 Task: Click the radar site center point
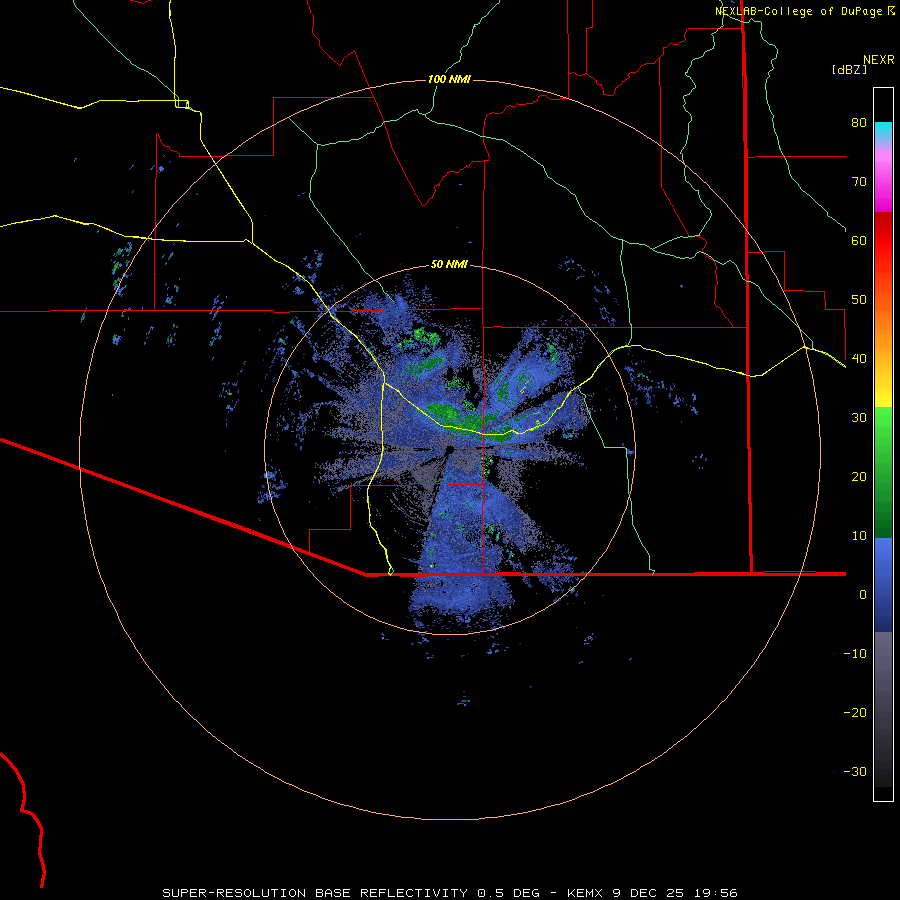pyautogui.click(x=450, y=449)
